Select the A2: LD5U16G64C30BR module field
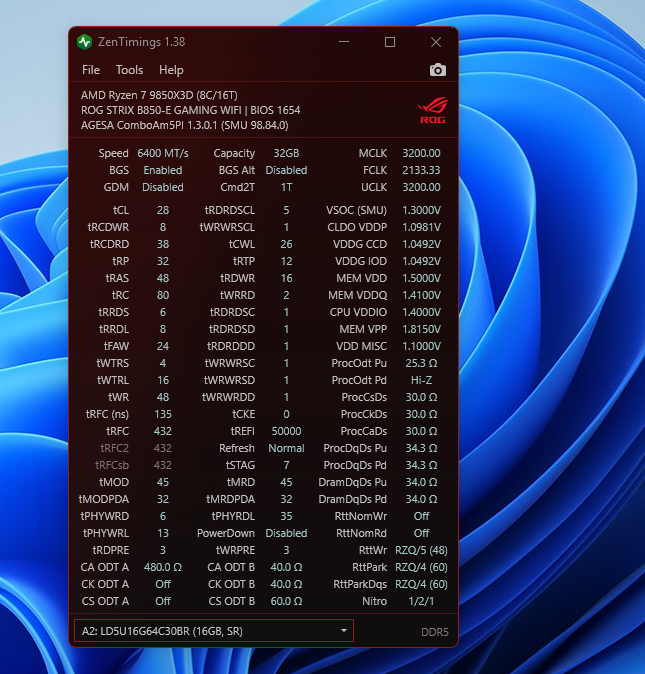645x674 pixels. coord(214,631)
